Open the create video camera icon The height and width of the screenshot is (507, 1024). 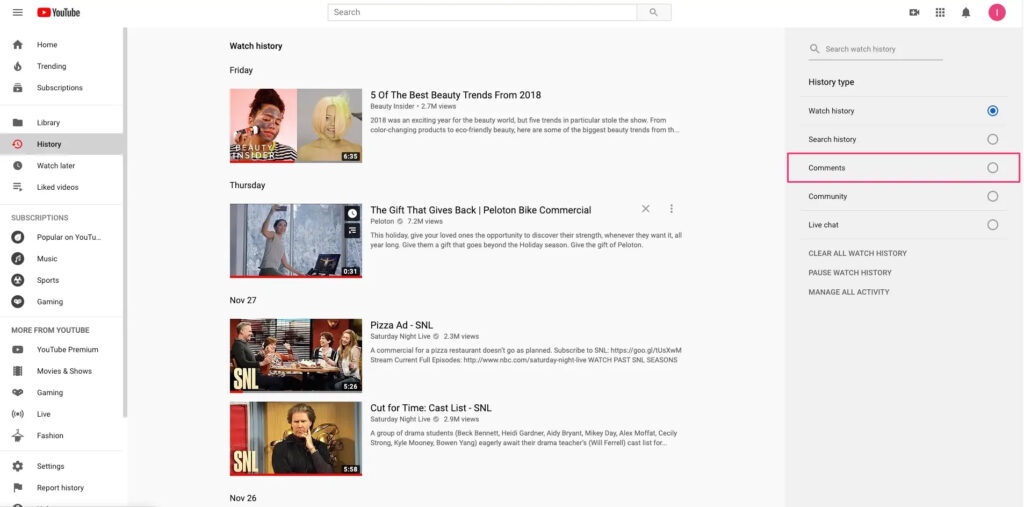(914, 12)
